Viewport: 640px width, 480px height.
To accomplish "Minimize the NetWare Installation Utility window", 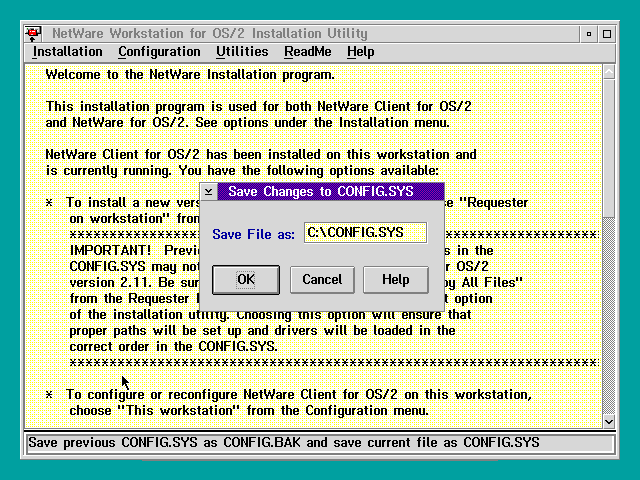I will coord(589,34).
